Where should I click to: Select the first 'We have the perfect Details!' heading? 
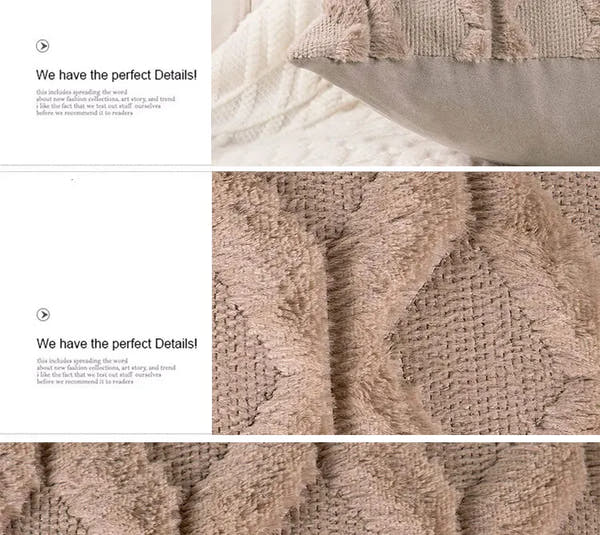116,75
